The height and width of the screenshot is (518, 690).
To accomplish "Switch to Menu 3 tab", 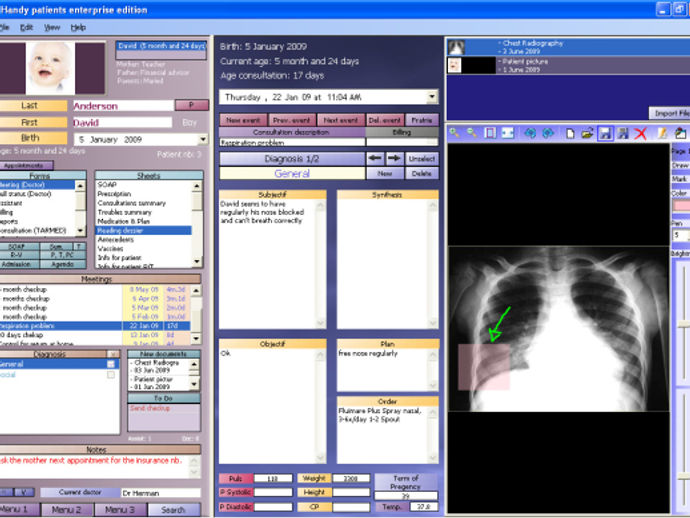I will click(x=120, y=510).
